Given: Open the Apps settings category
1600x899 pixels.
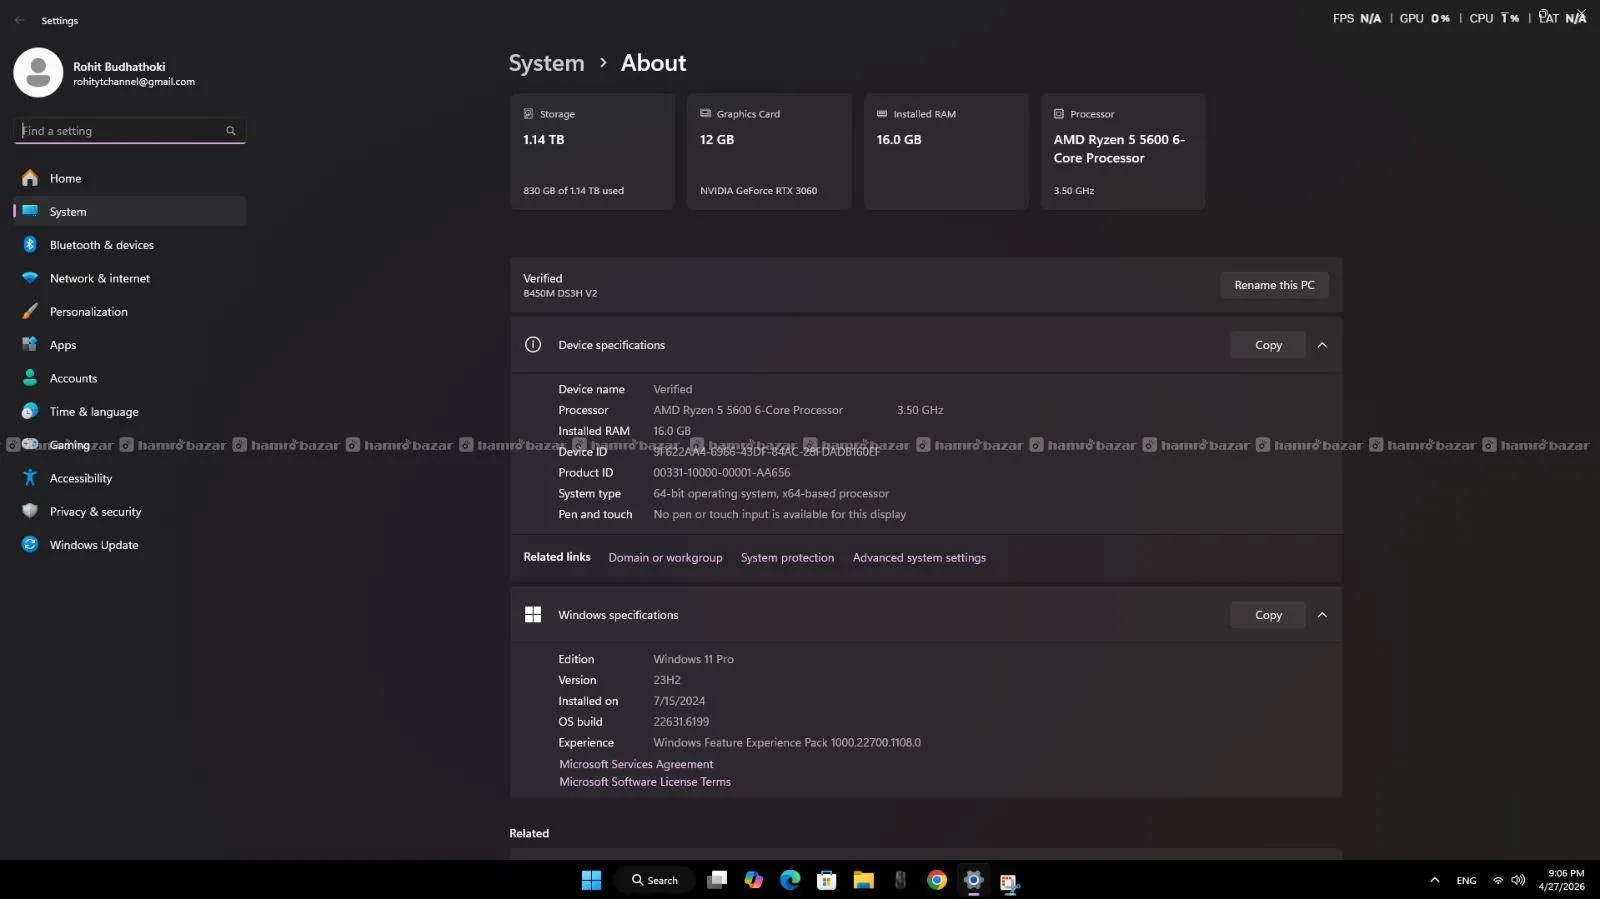Looking at the screenshot, I should pos(130,345).
